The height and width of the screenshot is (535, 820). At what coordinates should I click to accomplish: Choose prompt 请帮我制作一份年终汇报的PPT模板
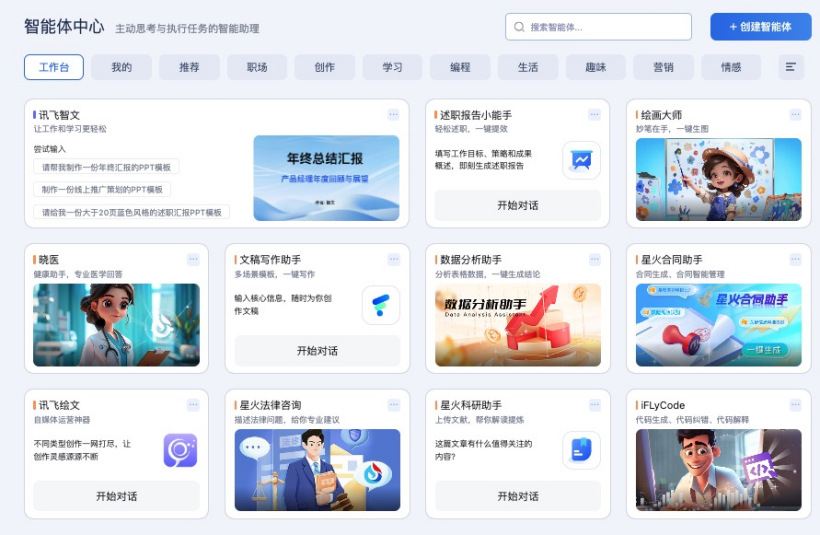tap(106, 167)
